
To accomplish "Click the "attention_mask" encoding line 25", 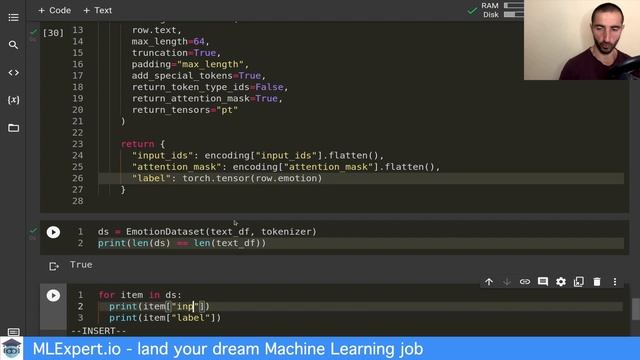I will point(286,167).
